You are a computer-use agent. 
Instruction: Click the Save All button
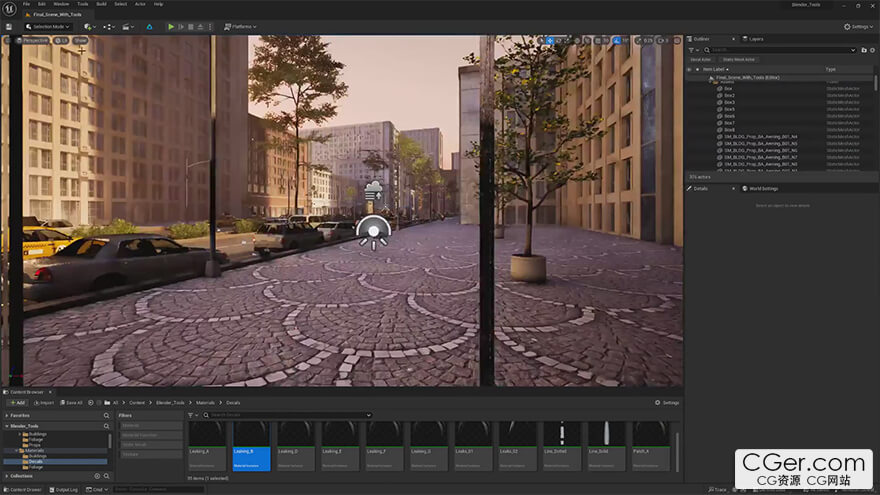click(x=72, y=402)
